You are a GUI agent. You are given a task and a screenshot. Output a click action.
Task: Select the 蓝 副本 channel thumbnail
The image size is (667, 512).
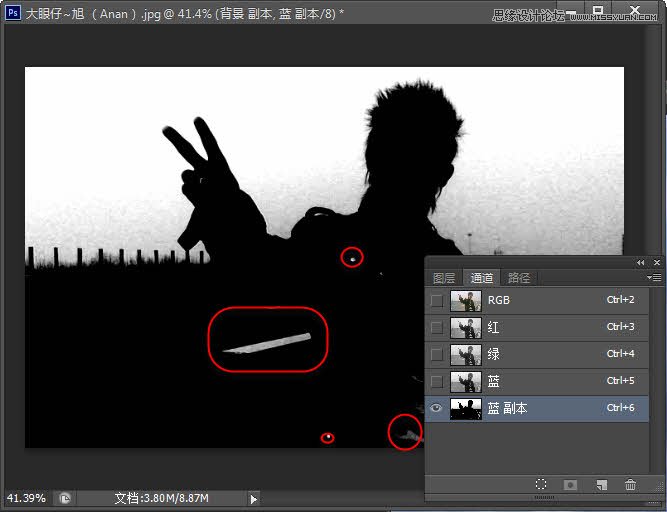tap(465, 408)
